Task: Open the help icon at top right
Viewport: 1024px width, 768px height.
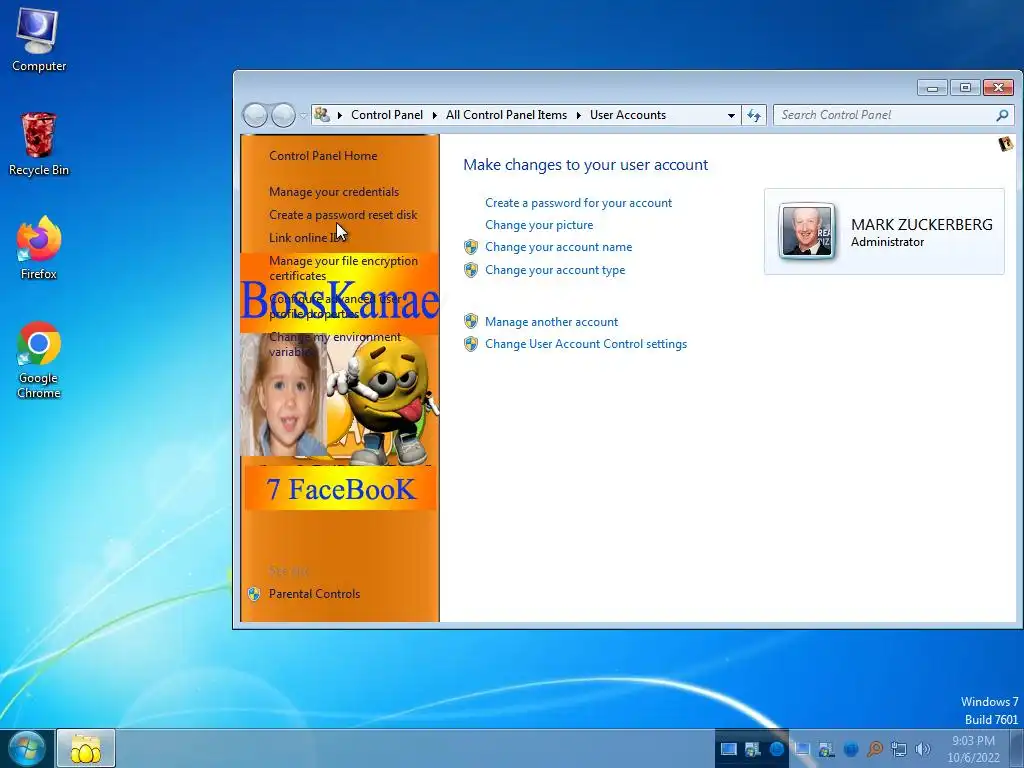Action: tap(1005, 144)
